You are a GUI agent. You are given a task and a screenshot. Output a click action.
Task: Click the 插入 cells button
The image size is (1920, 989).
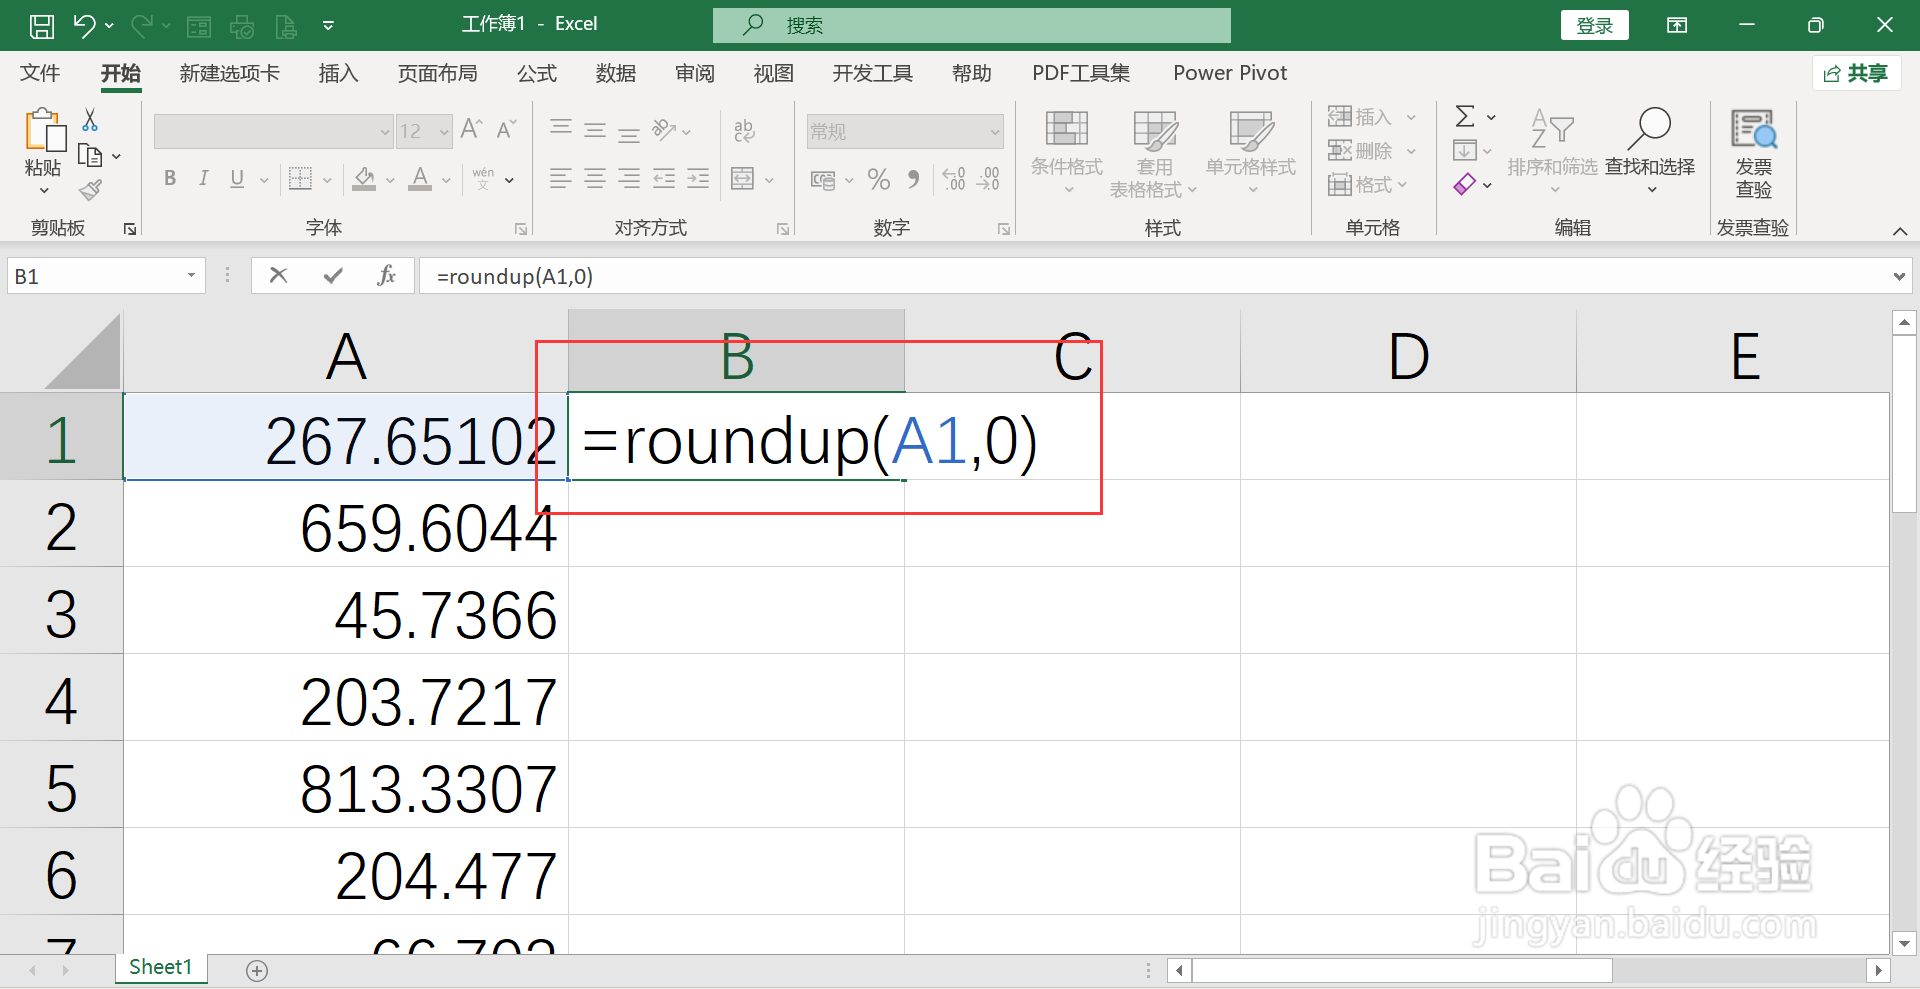1372,117
